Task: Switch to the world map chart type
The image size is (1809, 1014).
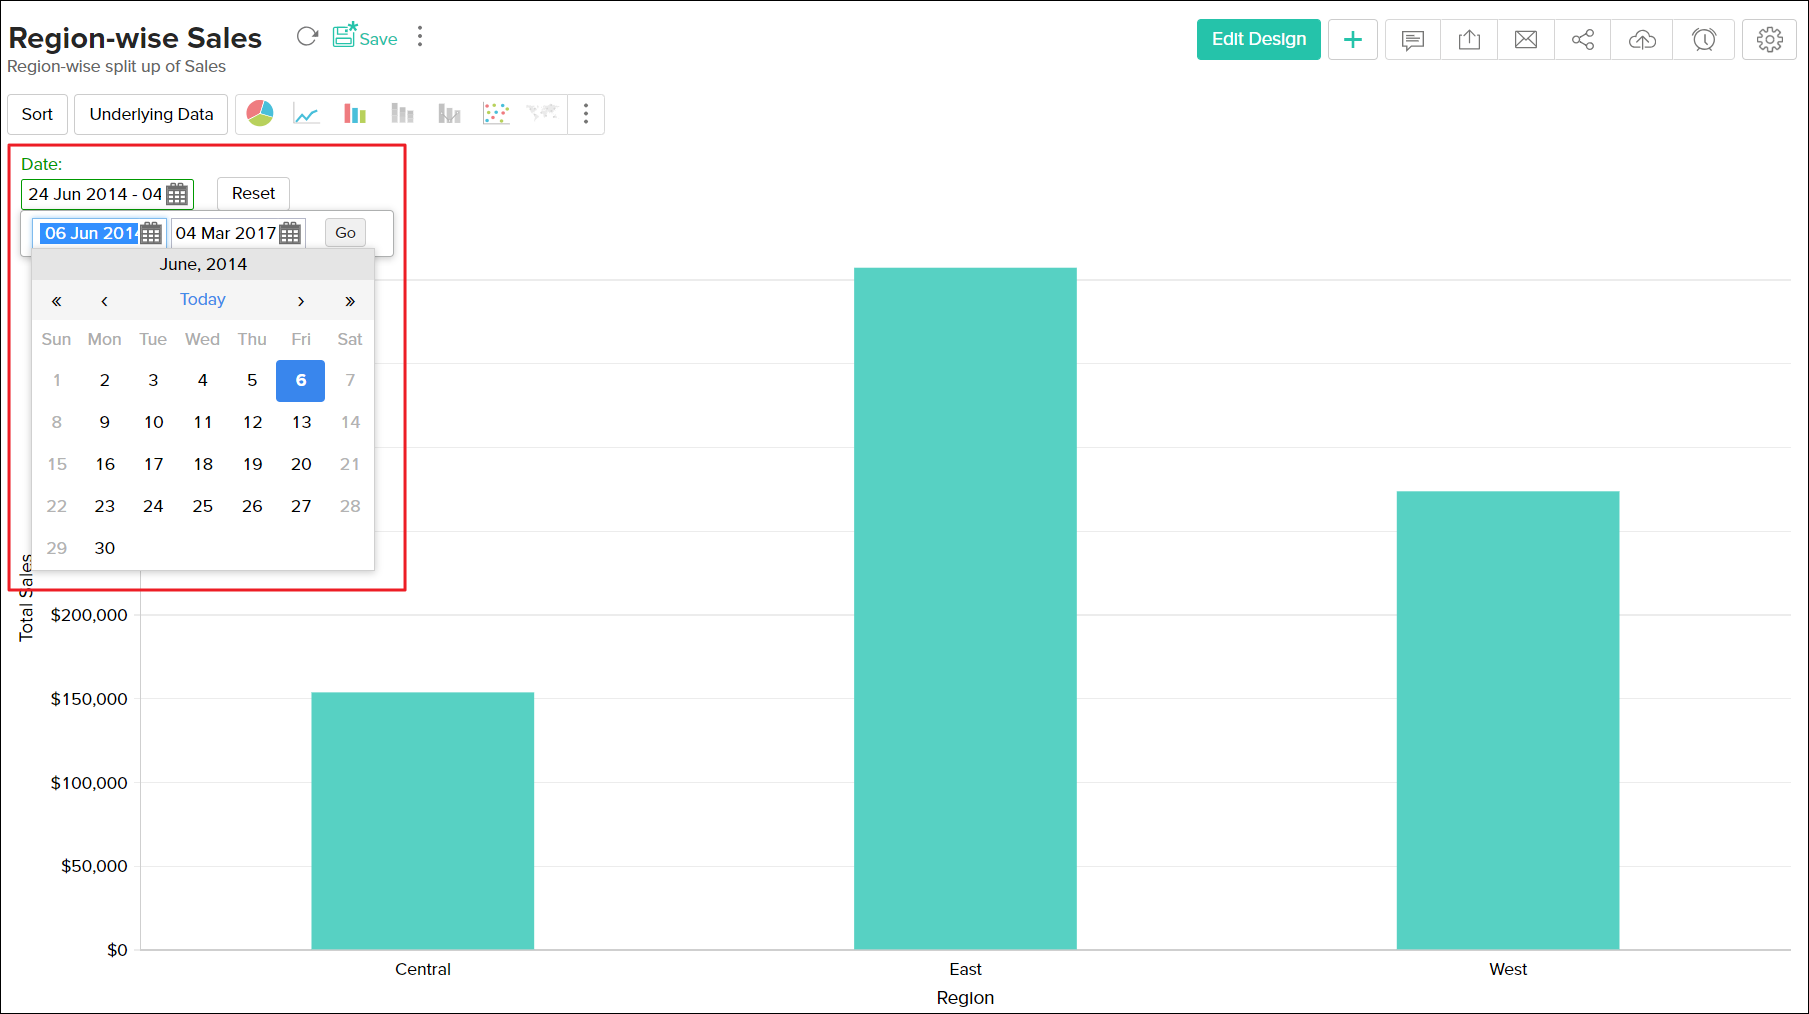Action: 541,113
